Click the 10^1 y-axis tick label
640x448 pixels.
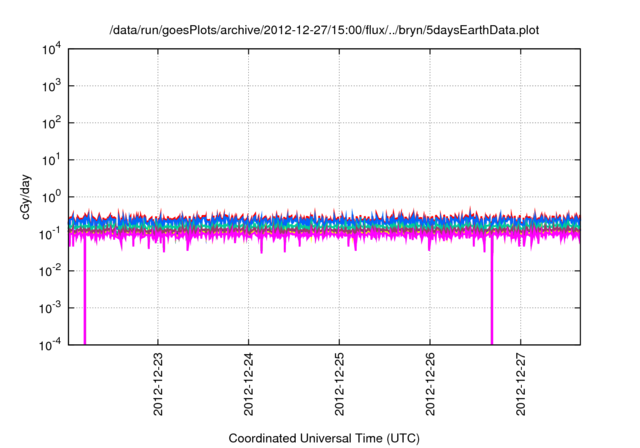pos(52,160)
